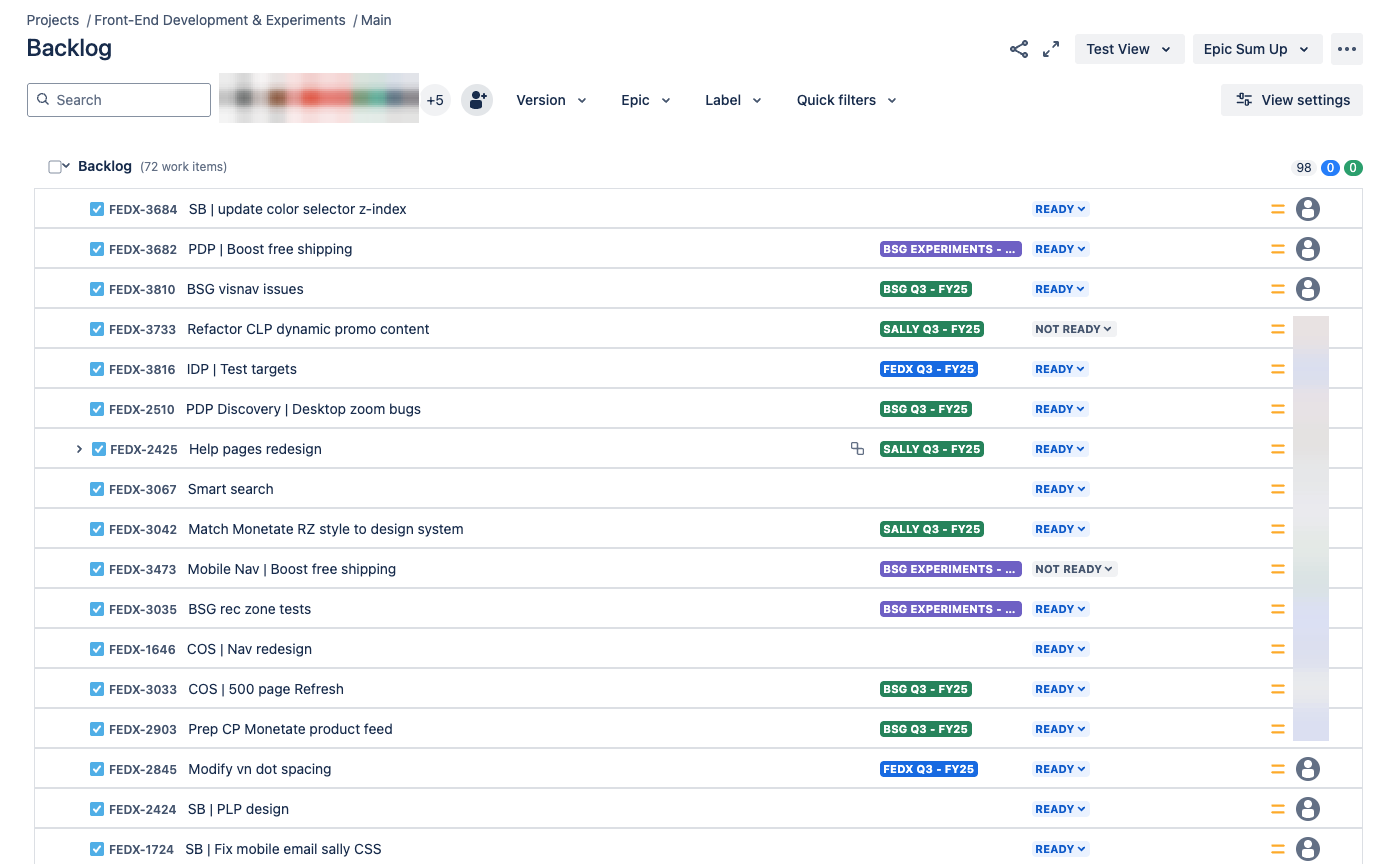The image size is (1382, 864).
Task: Click priority icon on FEDX-1646 row
Action: click(1277, 649)
